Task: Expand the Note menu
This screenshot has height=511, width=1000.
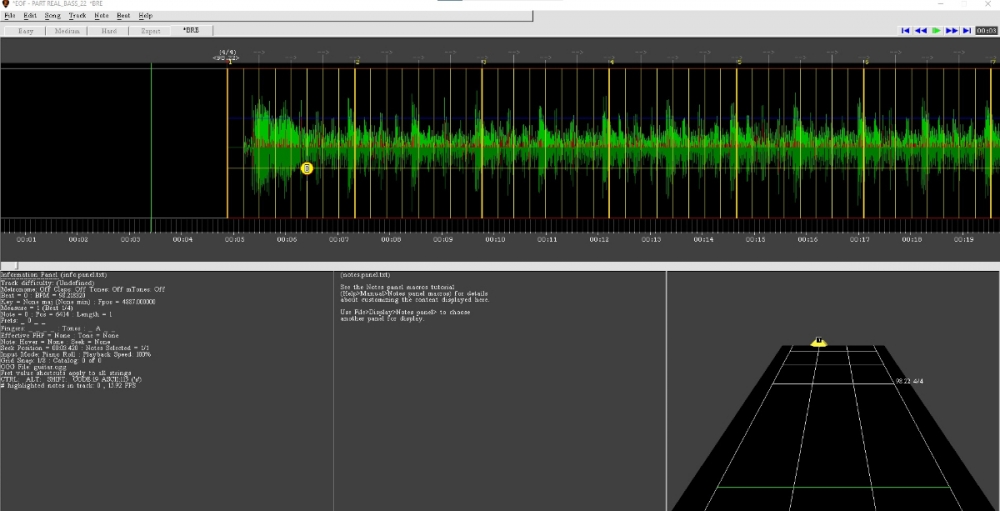Action: [x=101, y=16]
